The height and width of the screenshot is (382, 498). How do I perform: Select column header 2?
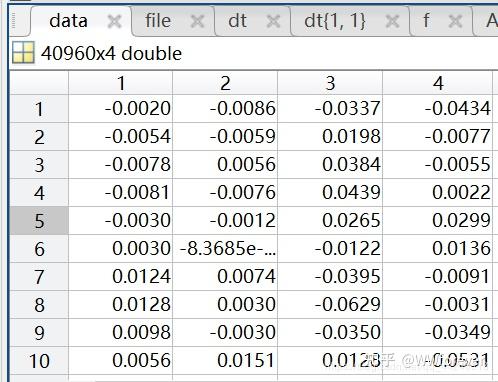pos(225,83)
